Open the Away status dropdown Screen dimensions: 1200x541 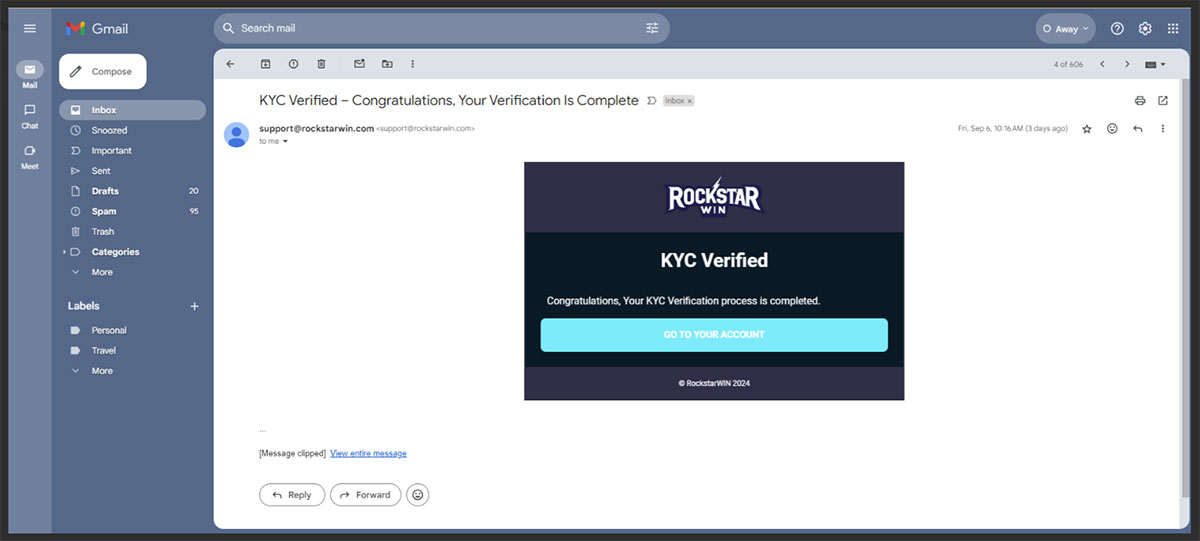pos(1065,29)
